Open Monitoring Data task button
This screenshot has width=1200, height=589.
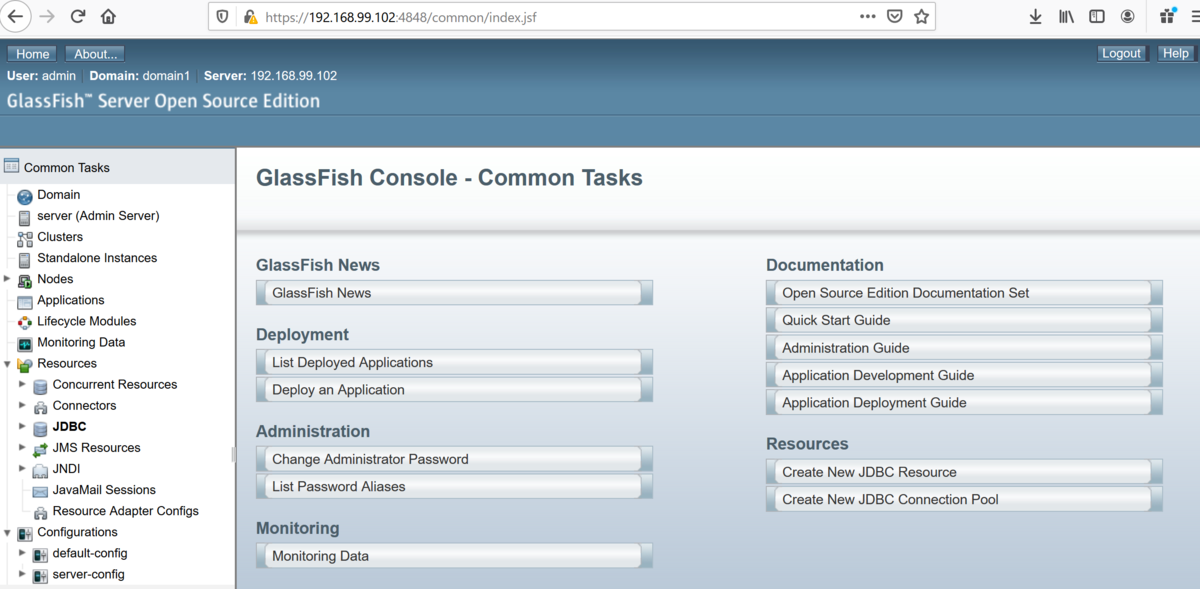(x=454, y=556)
